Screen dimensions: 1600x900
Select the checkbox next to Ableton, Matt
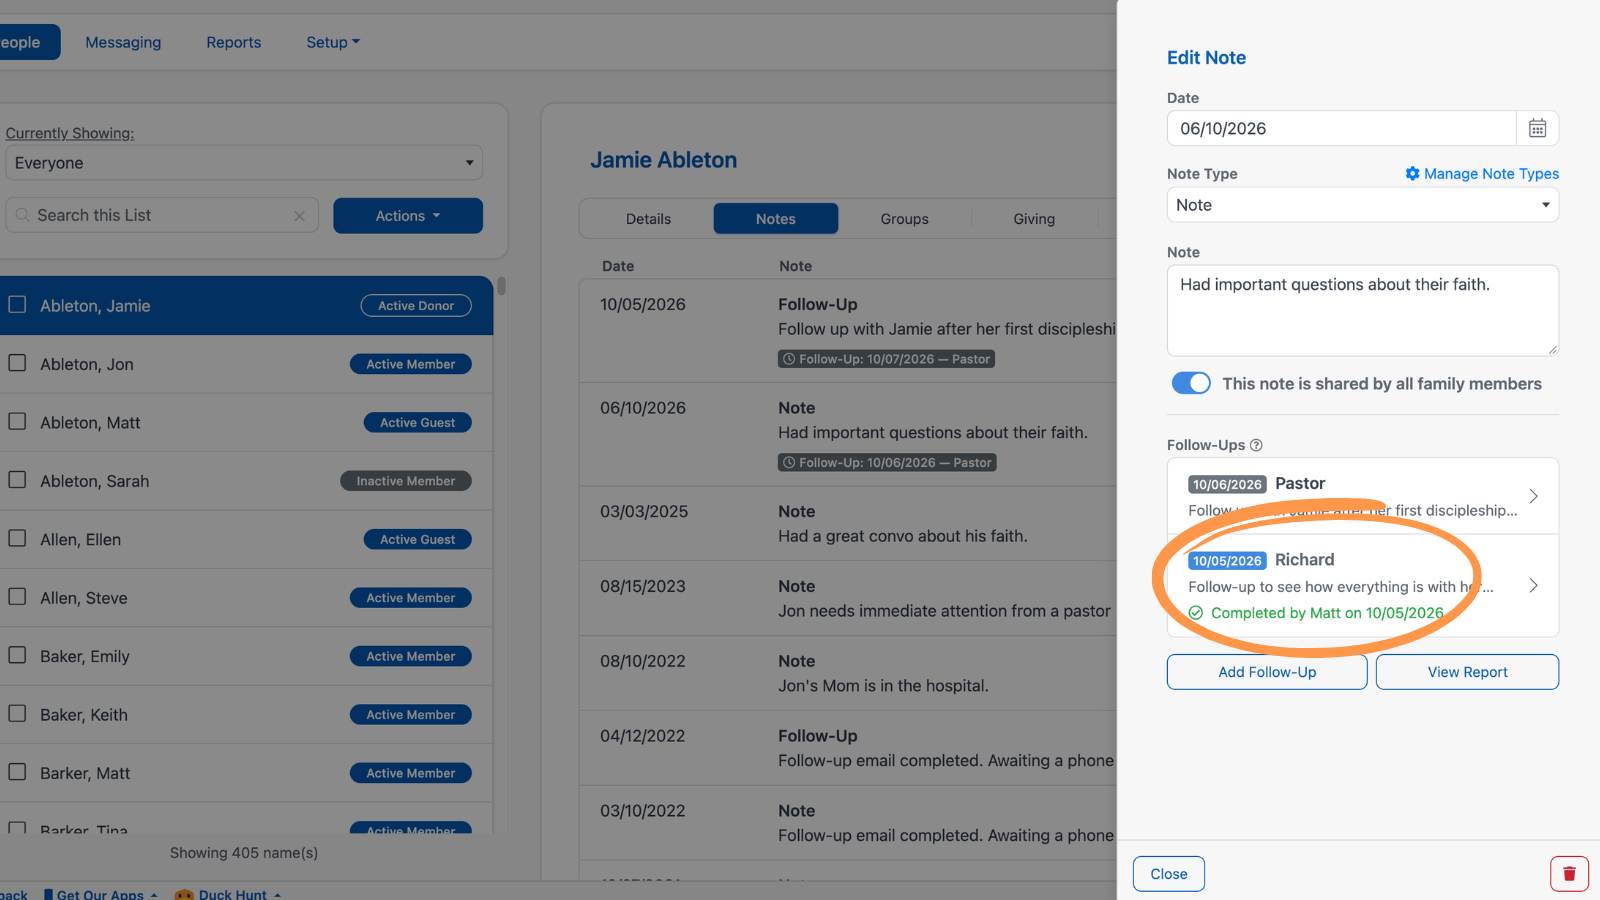pos(17,421)
